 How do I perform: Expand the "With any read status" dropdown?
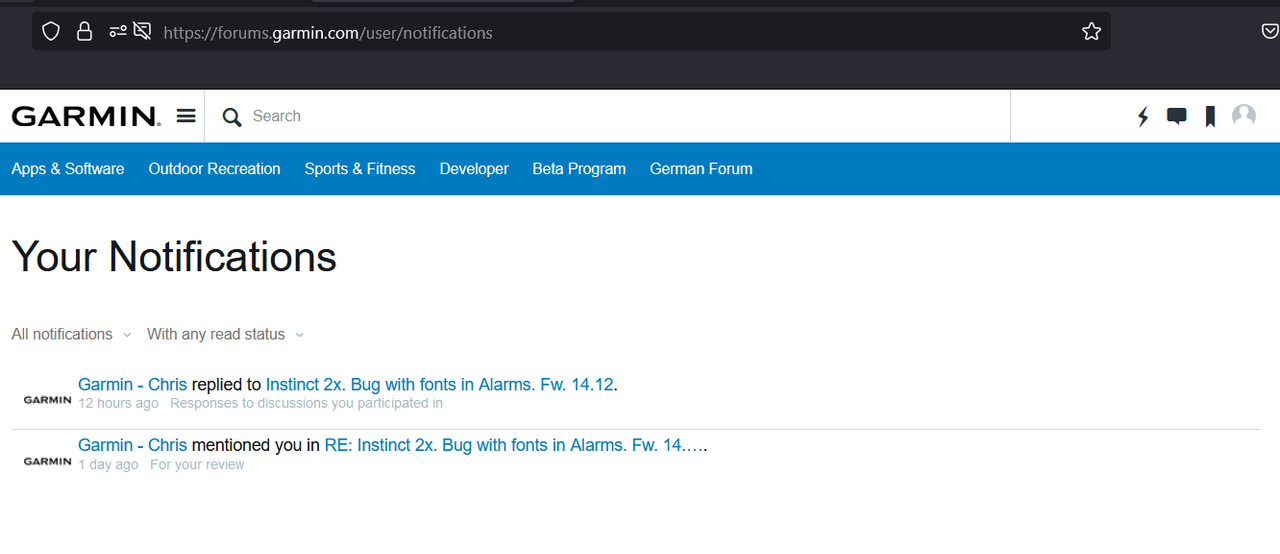(225, 334)
